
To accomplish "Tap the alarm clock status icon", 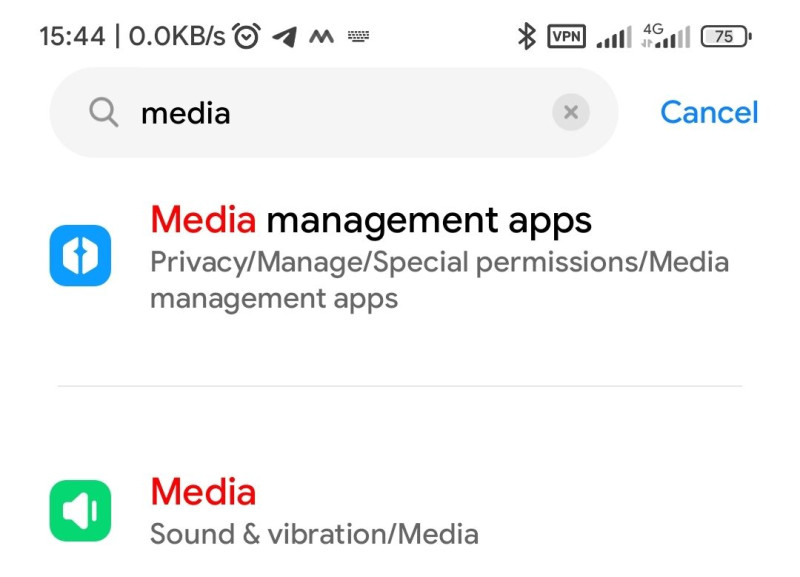I will pos(246,36).
